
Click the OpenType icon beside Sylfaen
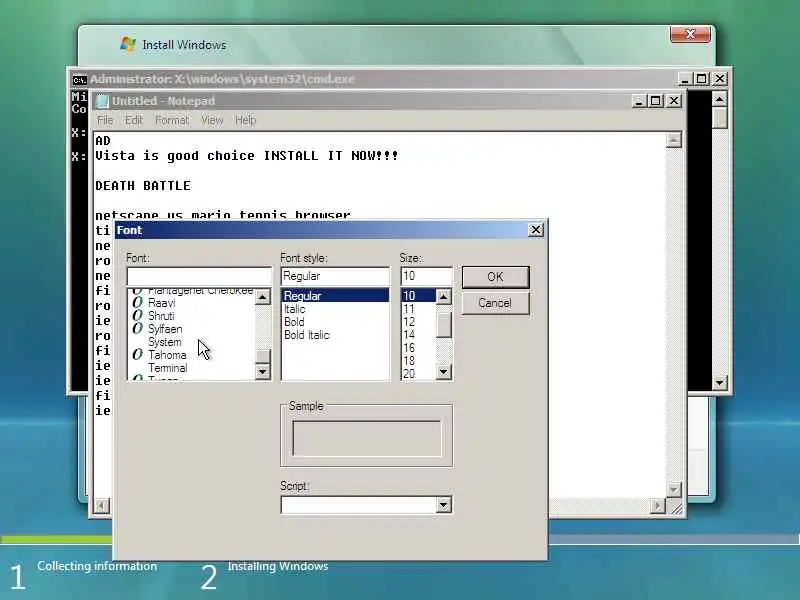(137, 329)
